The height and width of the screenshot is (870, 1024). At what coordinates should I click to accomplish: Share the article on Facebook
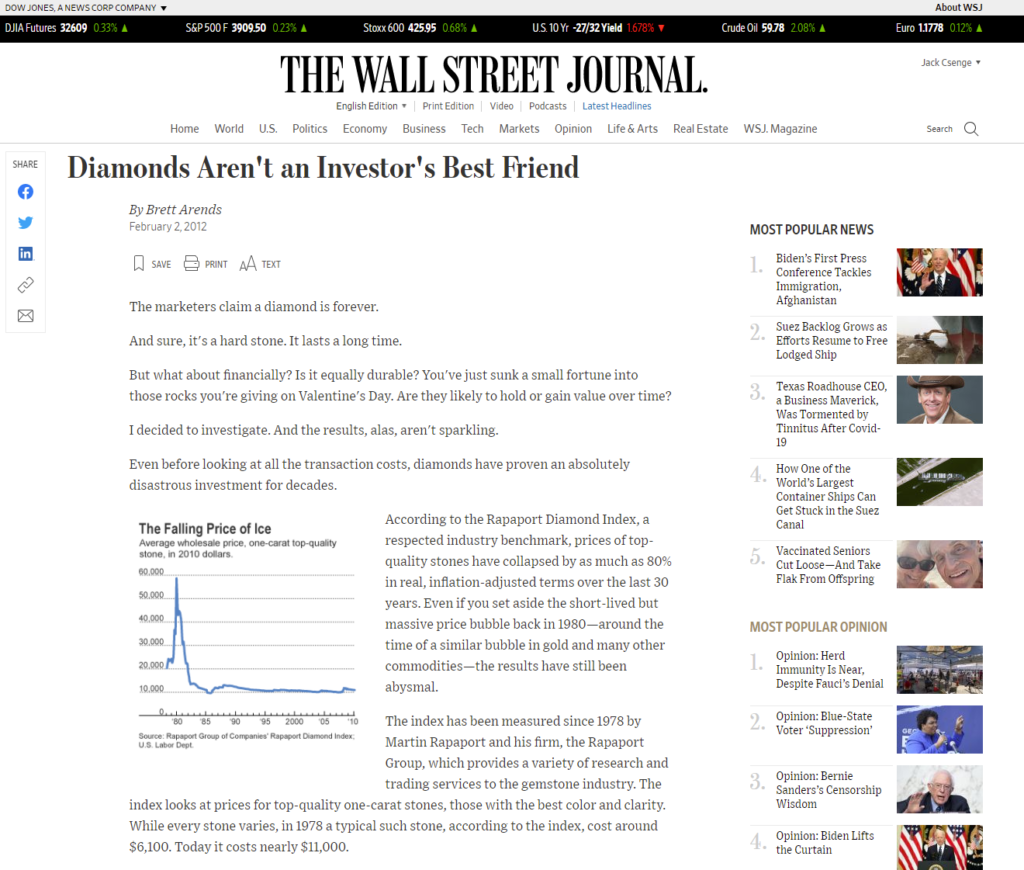[25, 191]
